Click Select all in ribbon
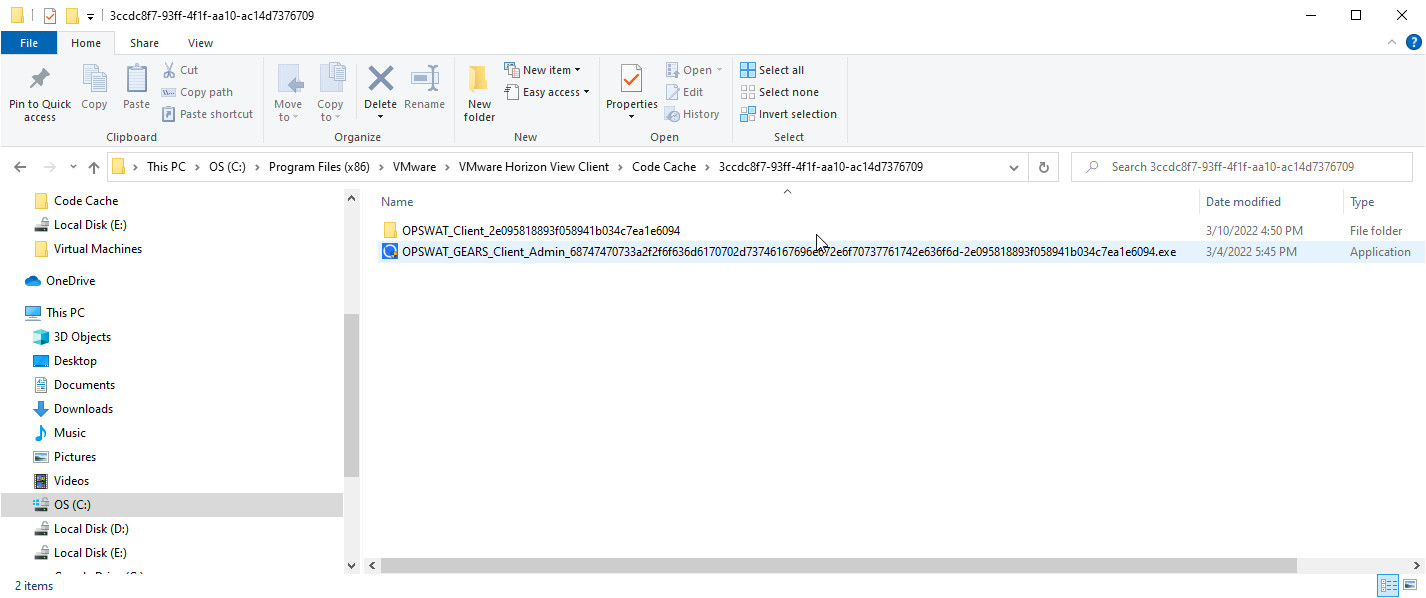 (x=772, y=70)
